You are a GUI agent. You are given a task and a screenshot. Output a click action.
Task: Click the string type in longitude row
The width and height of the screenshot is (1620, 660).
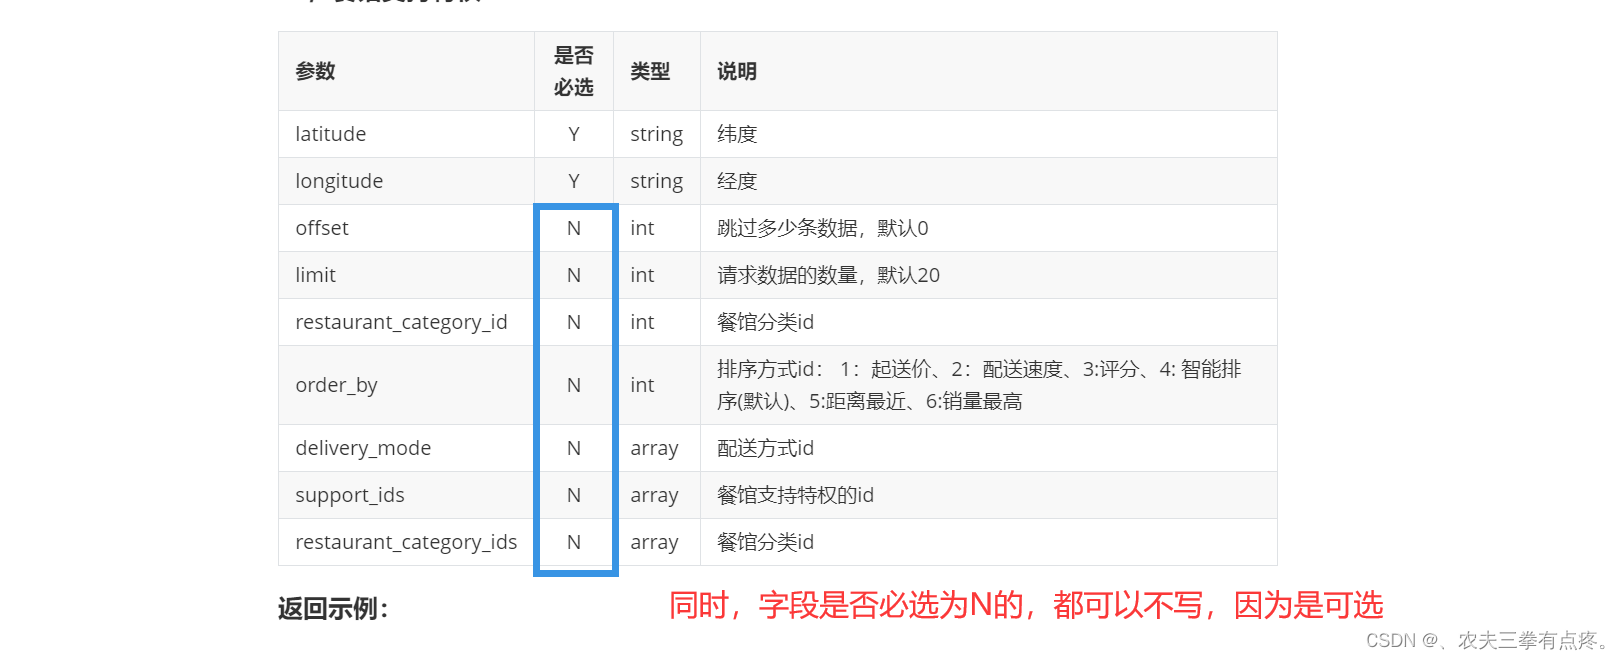657,182
